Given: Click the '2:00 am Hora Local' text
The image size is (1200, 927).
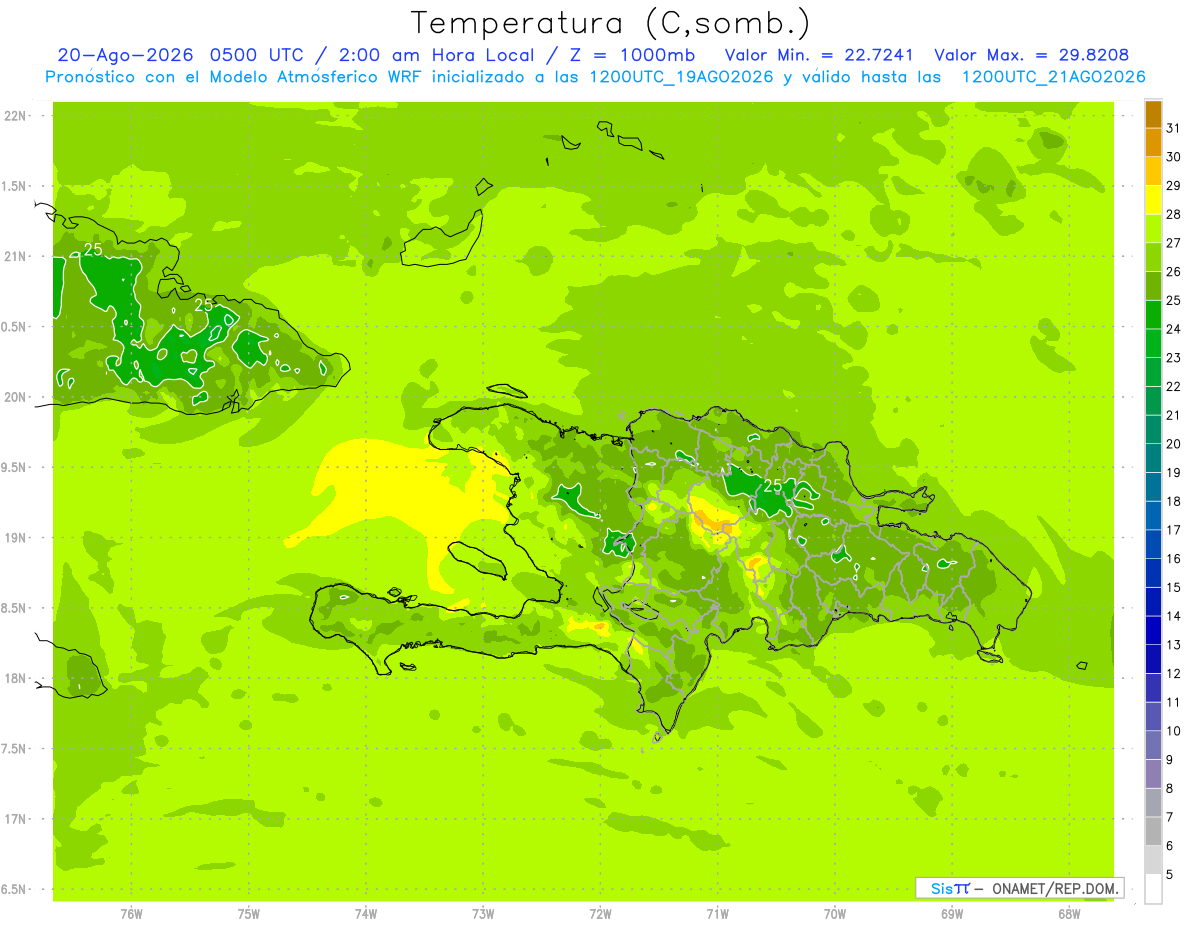Looking at the screenshot, I should pyautogui.click(x=433, y=56).
